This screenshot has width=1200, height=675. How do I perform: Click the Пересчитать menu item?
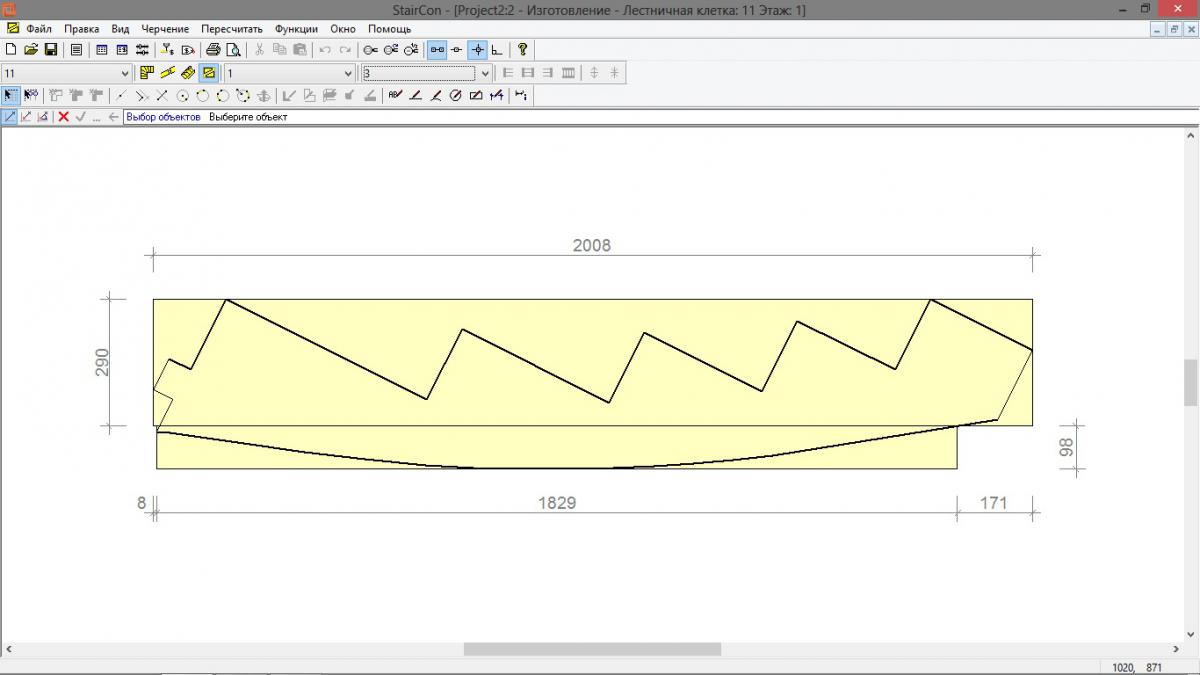pyautogui.click(x=231, y=29)
